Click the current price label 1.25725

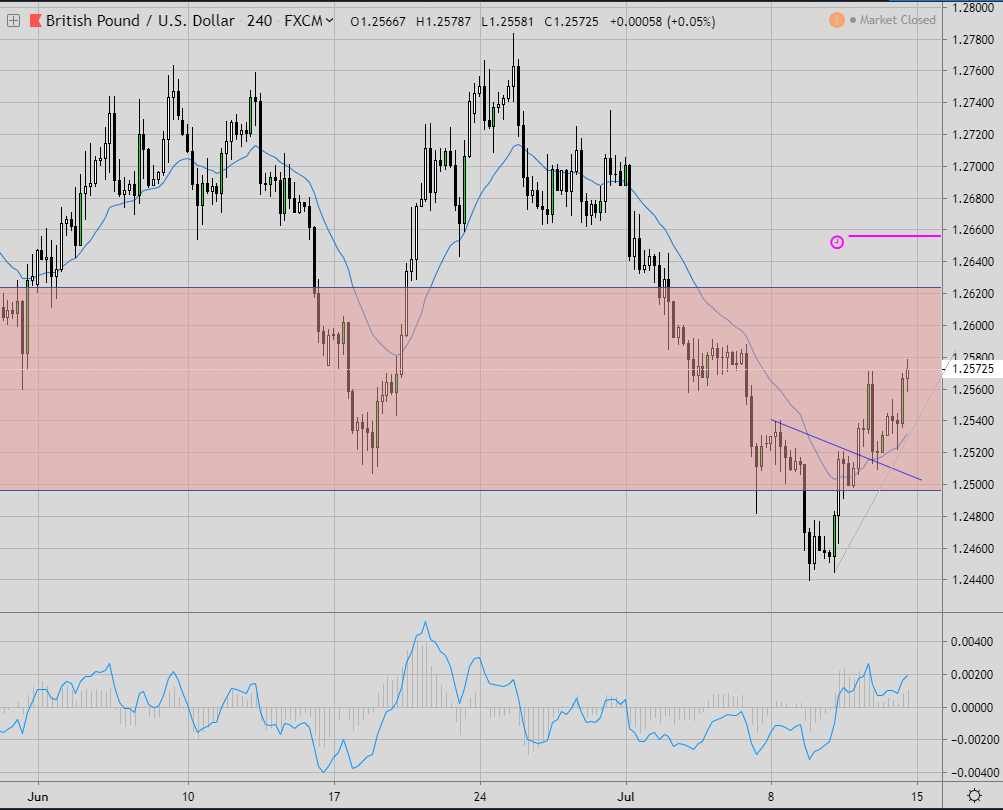(x=973, y=369)
